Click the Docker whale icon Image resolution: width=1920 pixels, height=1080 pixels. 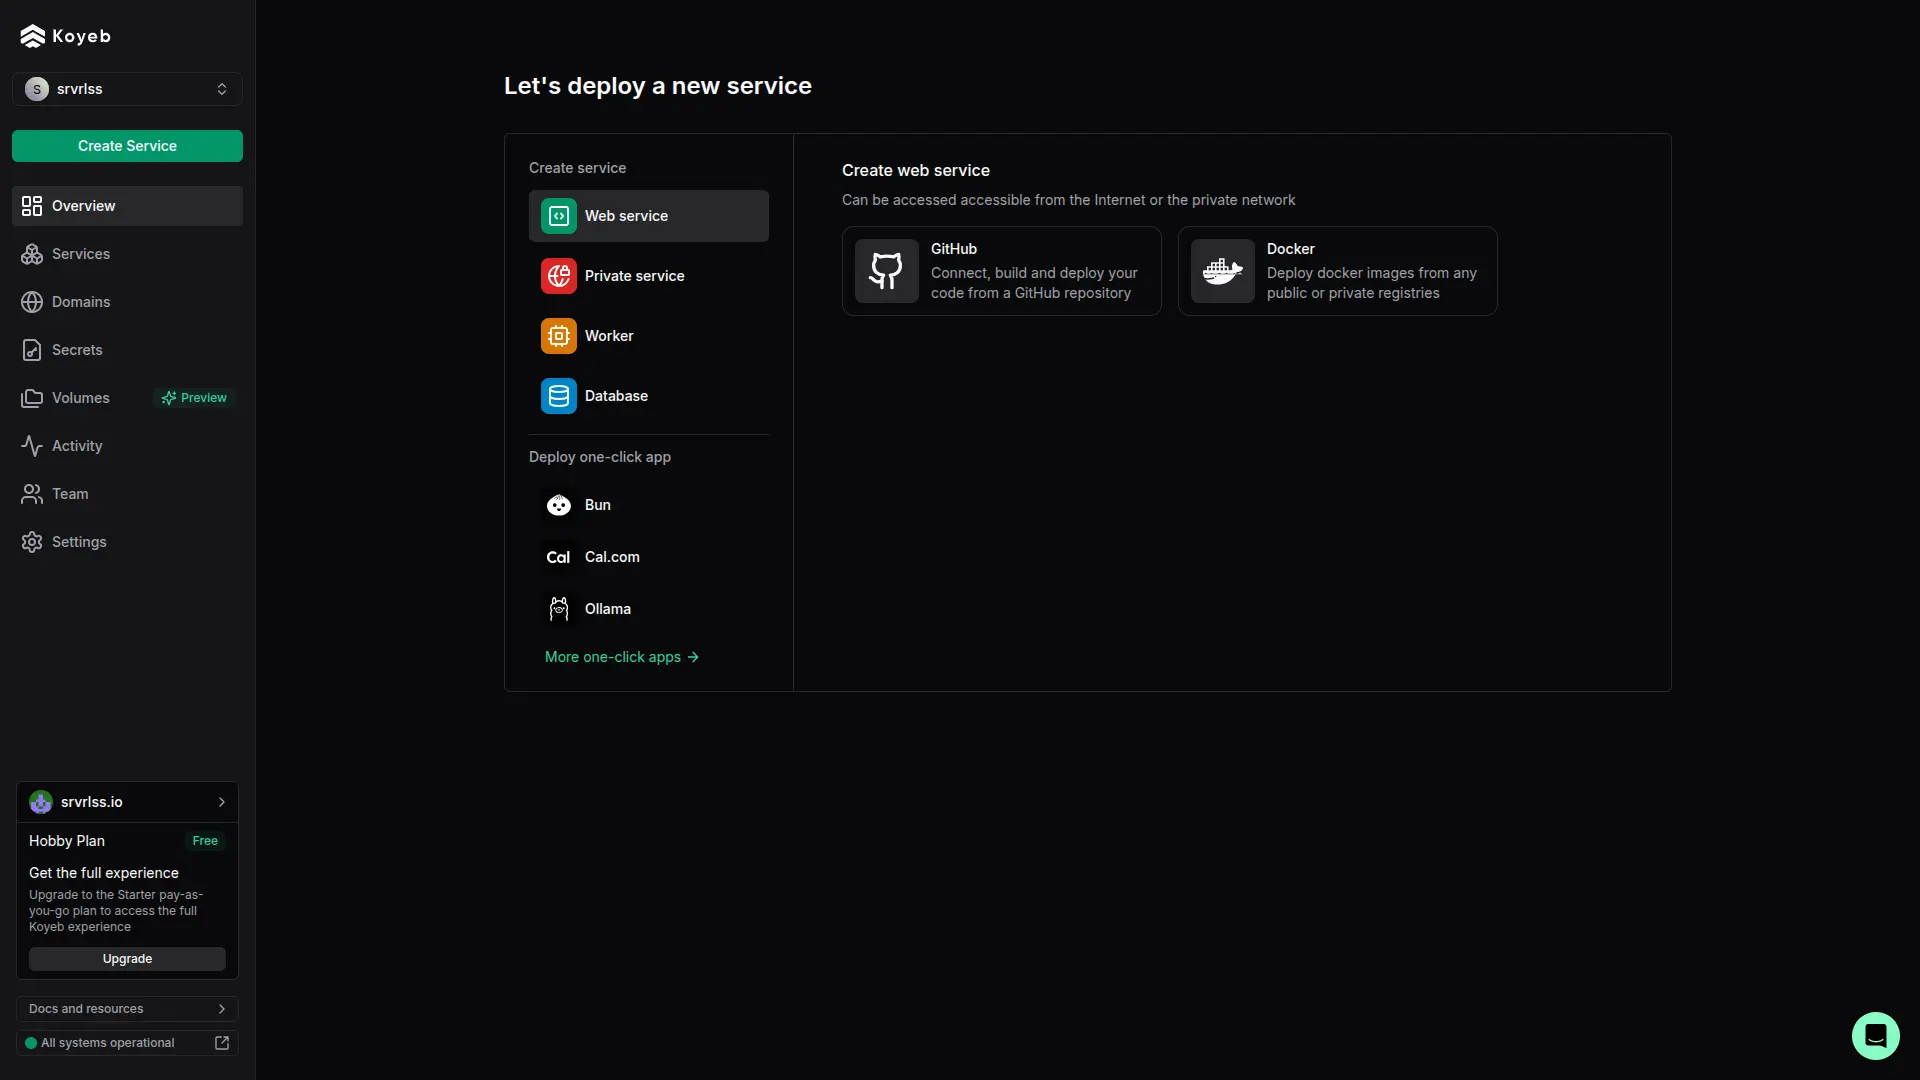[x=1223, y=271]
